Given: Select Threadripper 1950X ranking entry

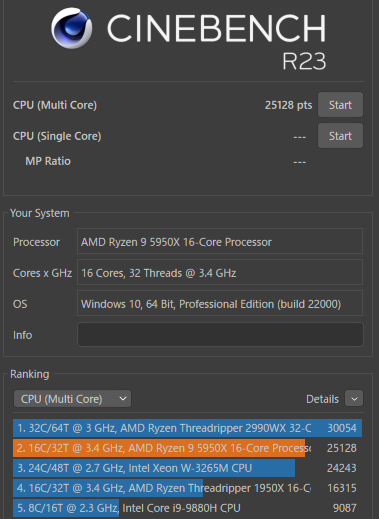Looking at the screenshot, I should pos(187,488).
